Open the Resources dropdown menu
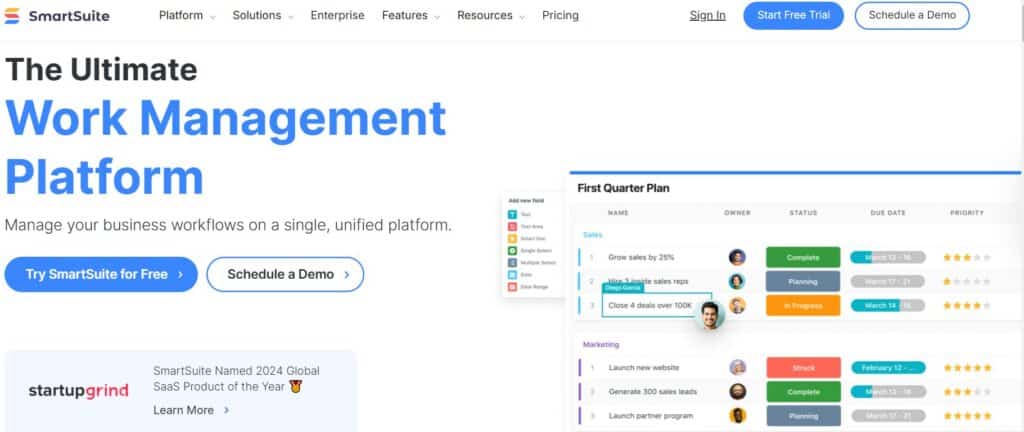The image size is (1024, 432). pos(490,16)
